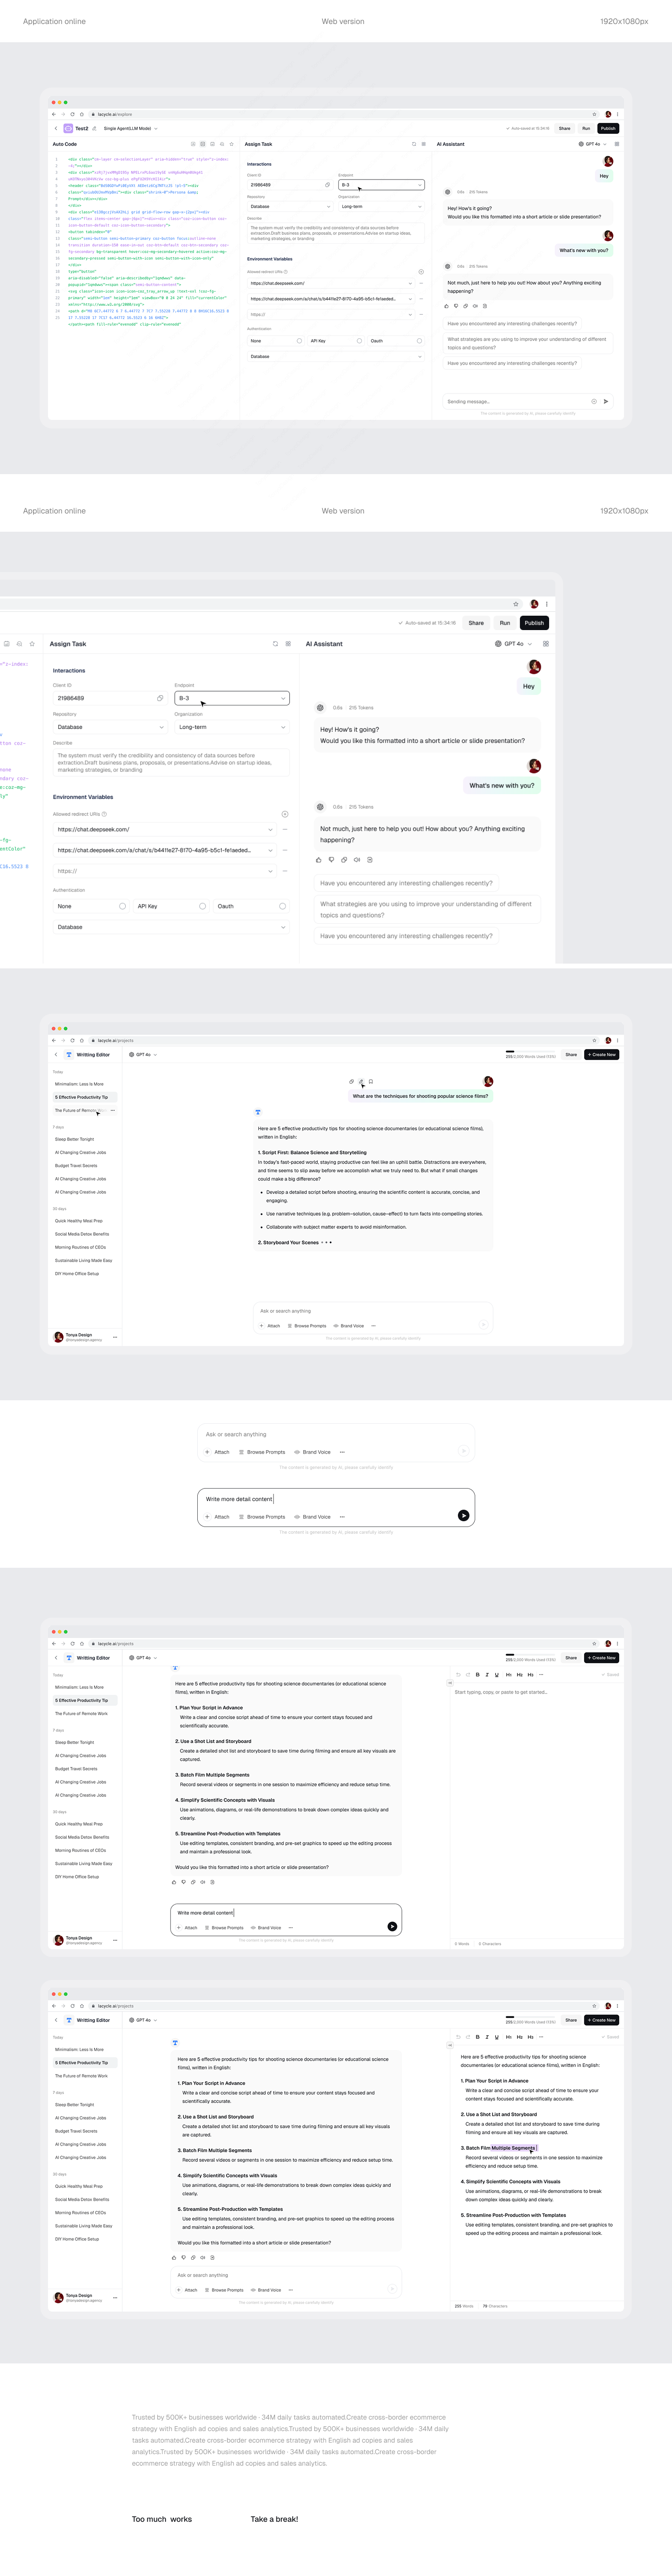Open options for The Future of Remote item

(113, 1110)
